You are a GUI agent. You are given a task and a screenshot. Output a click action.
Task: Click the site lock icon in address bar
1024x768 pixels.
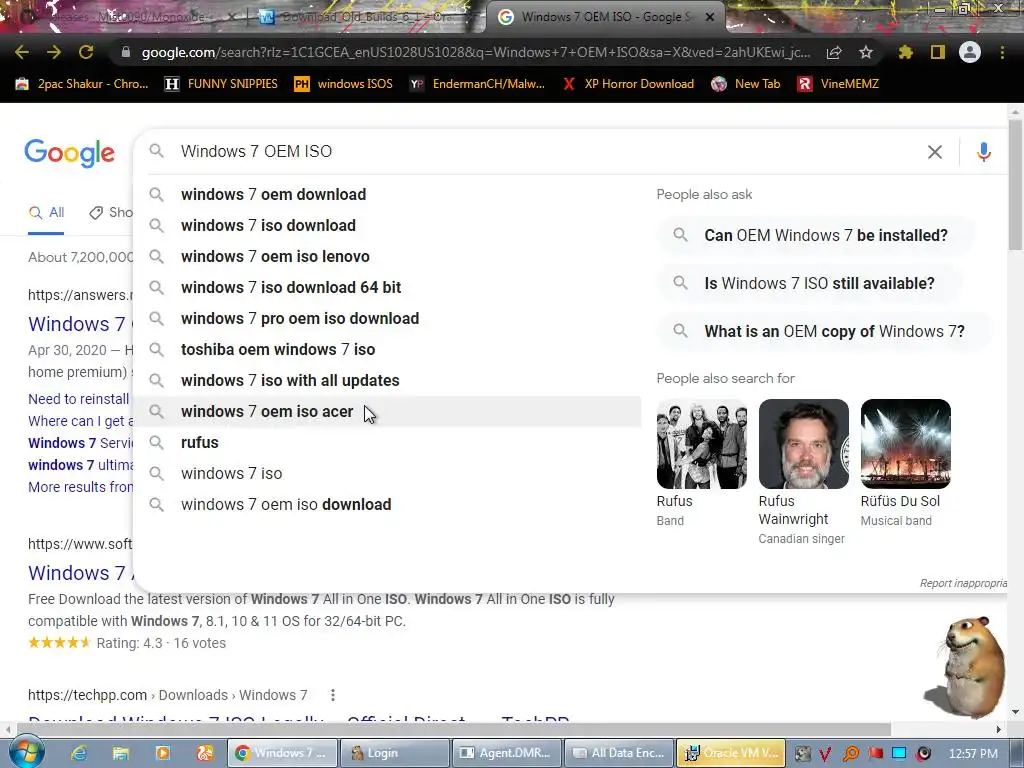125,52
